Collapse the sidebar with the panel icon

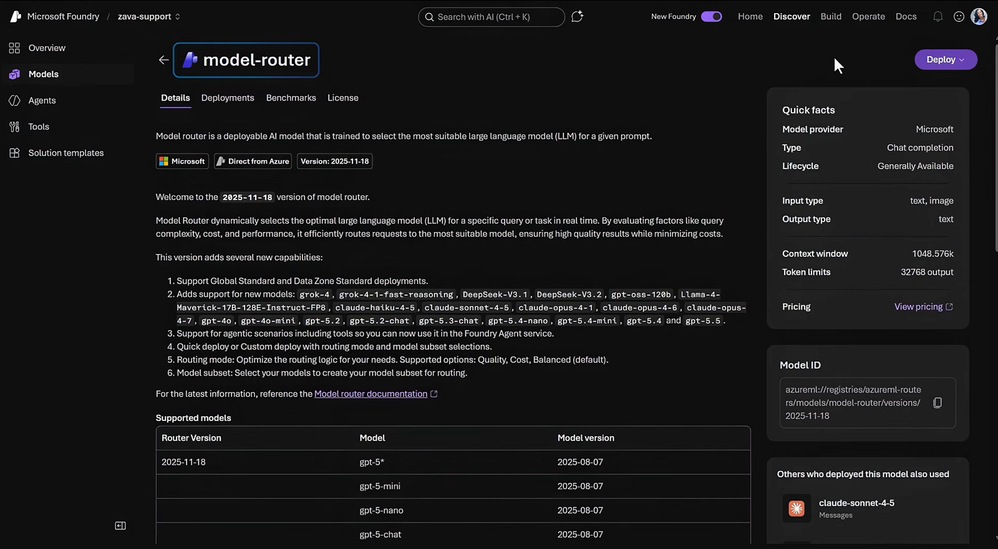[x=120, y=525]
